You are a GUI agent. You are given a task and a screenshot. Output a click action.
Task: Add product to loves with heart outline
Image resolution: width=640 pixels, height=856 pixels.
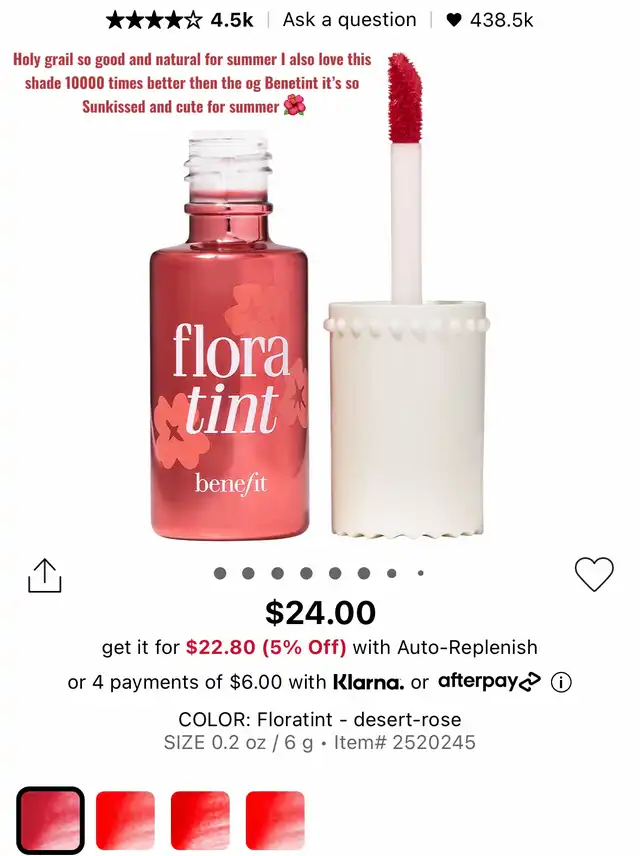tap(594, 574)
